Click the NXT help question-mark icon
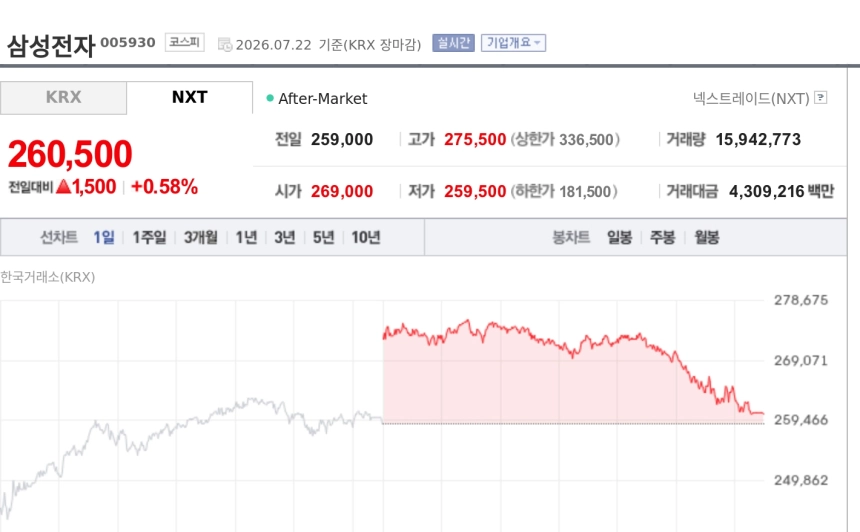 (x=821, y=98)
